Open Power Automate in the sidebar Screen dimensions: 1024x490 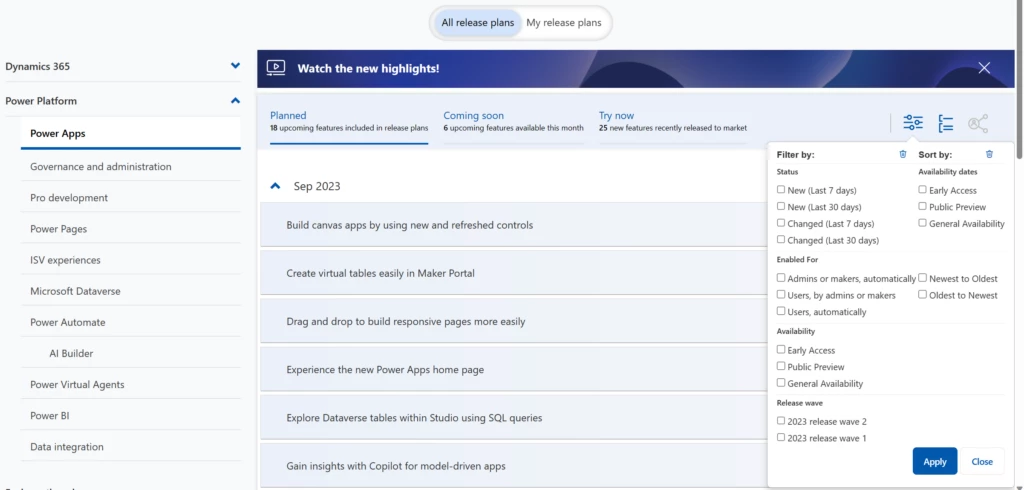point(68,322)
